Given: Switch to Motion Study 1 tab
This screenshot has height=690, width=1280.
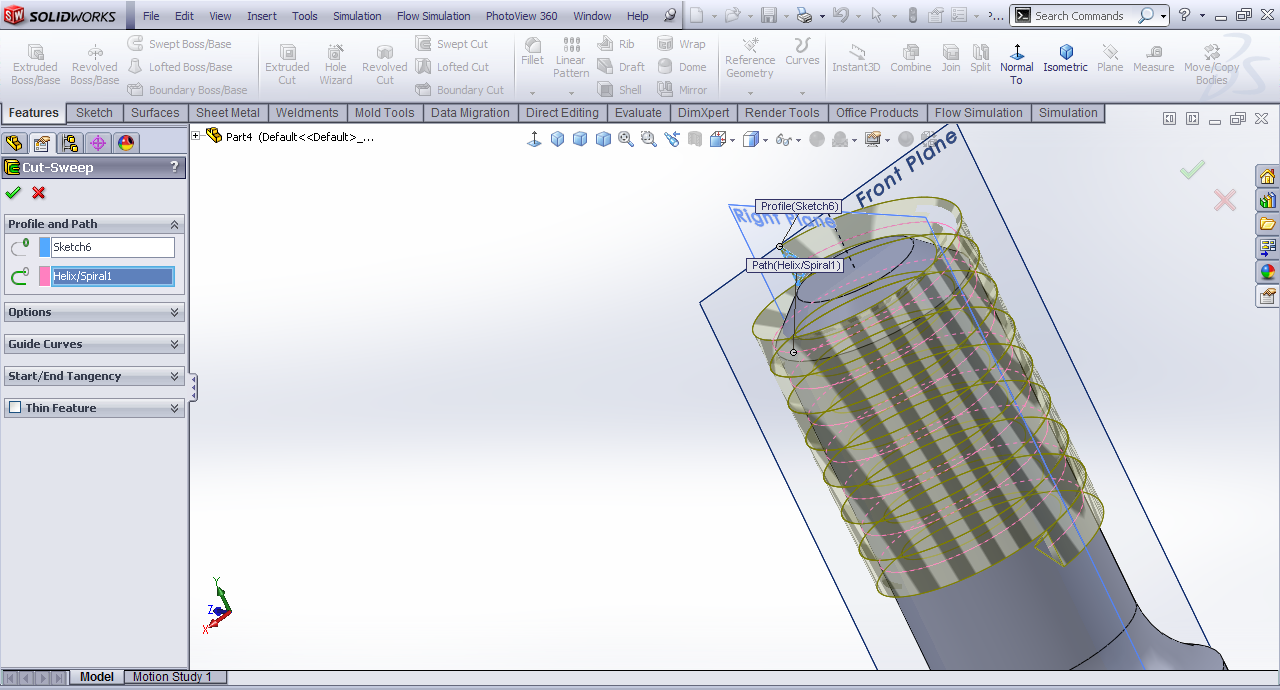Looking at the screenshot, I should pyautogui.click(x=172, y=677).
